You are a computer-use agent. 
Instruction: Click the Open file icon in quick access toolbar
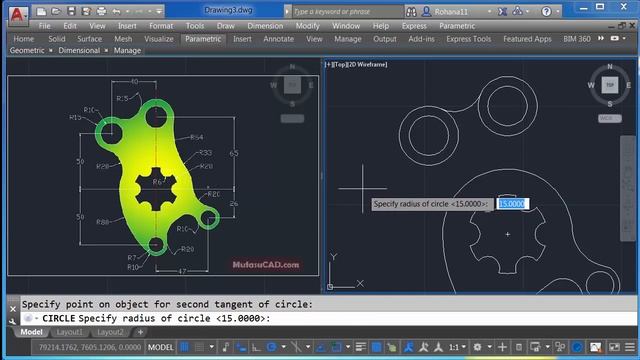pyautogui.click(x=56, y=11)
